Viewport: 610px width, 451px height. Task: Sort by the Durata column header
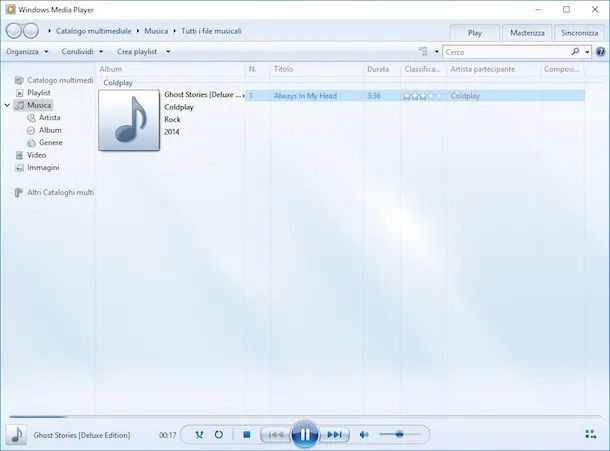[382, 69]
